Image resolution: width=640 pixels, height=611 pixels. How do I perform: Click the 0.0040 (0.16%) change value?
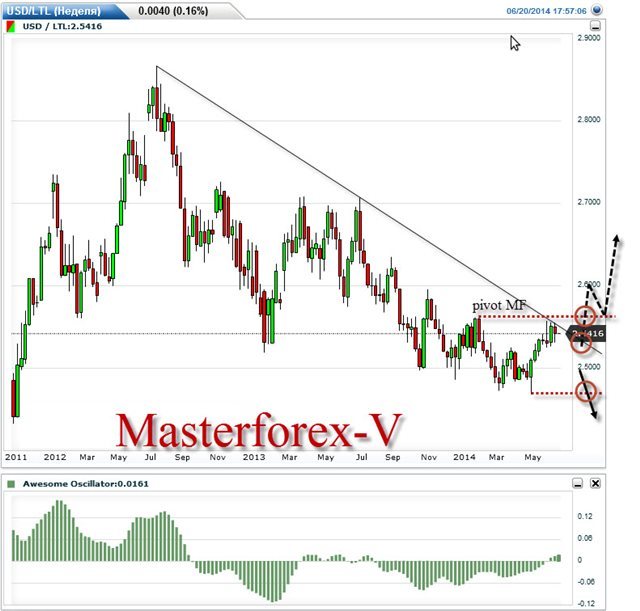point(173,11)
